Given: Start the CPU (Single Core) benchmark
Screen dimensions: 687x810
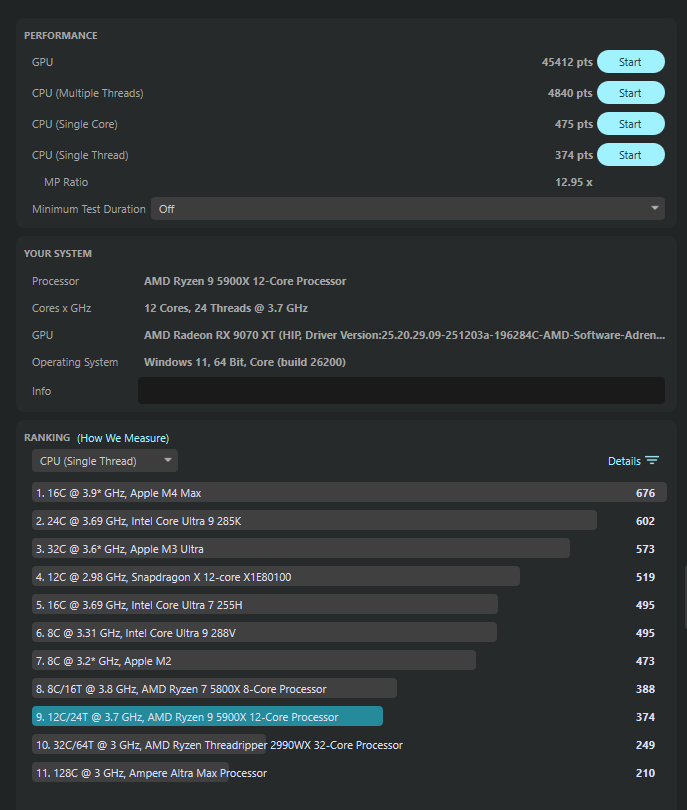Looking at the screenshot, I should pyautogui.click(x=631, y=124).
